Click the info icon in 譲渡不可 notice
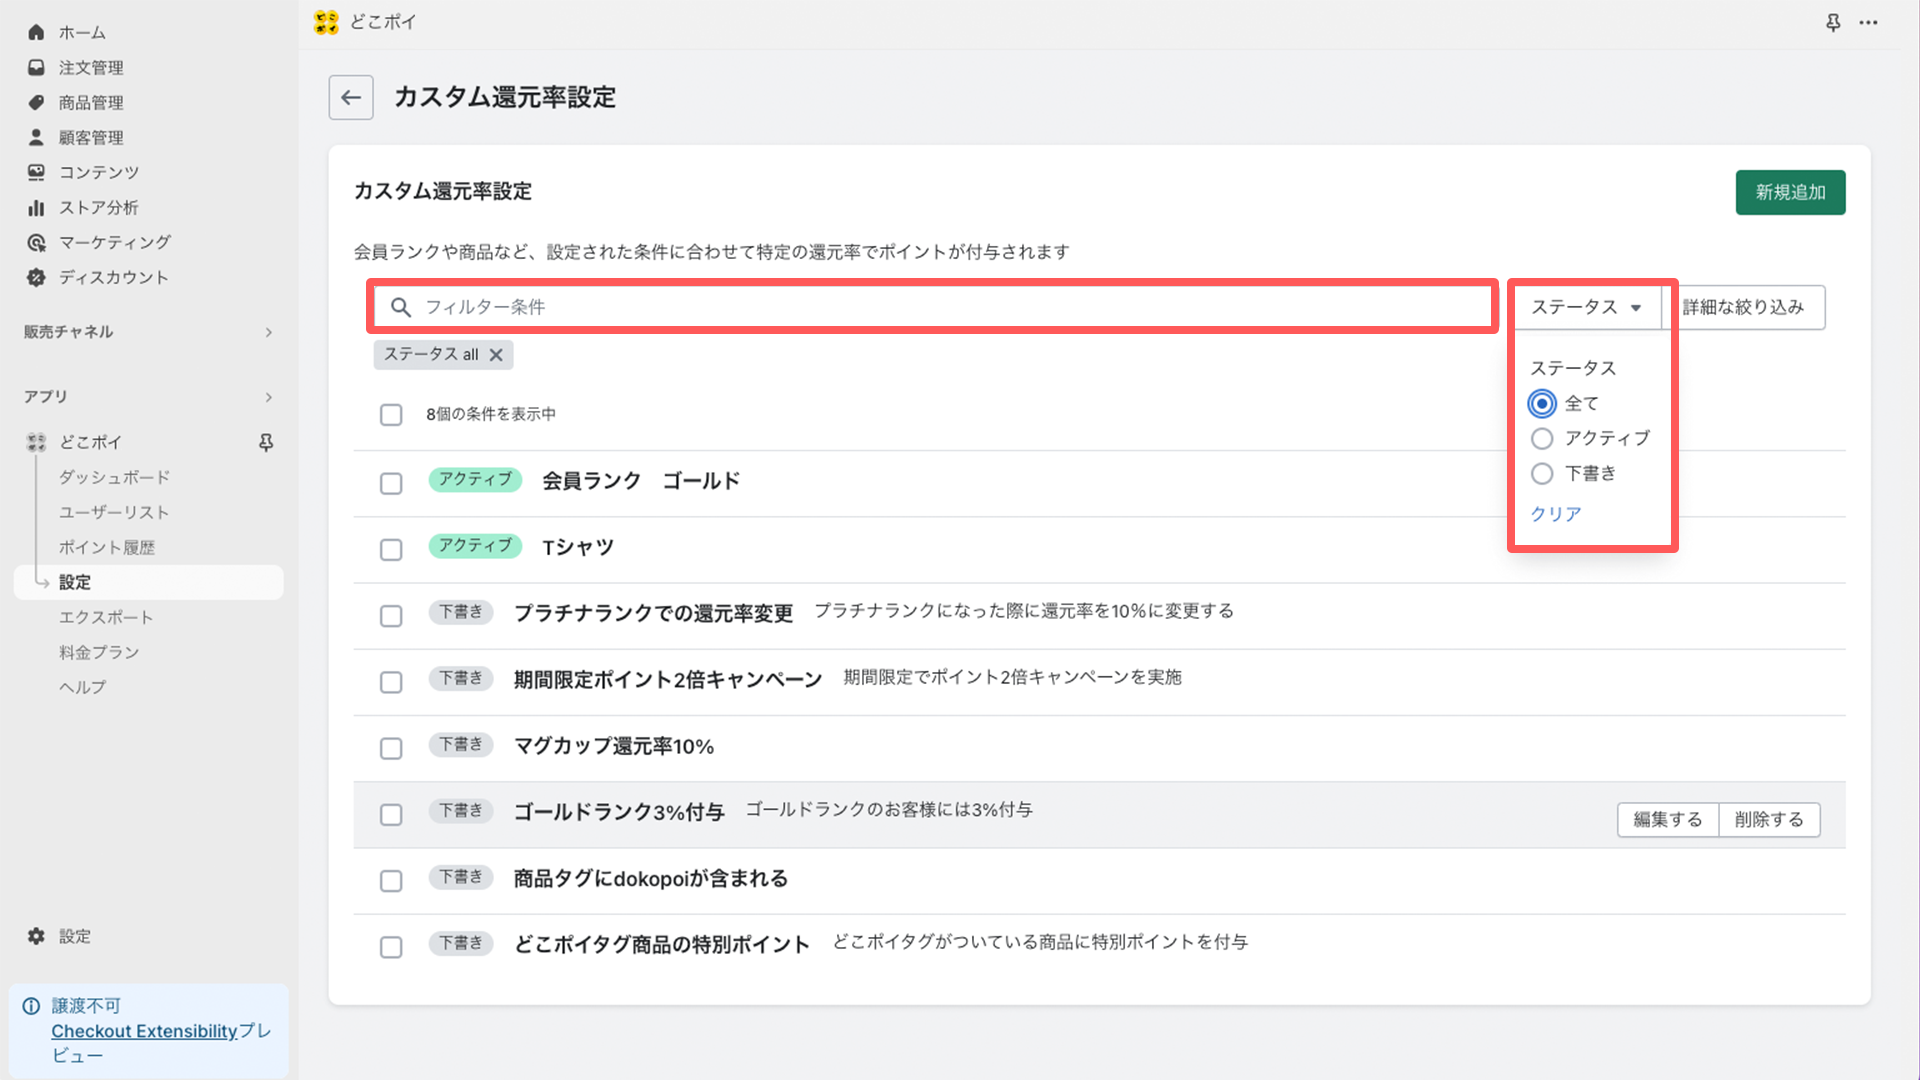 pos(31,1006)
